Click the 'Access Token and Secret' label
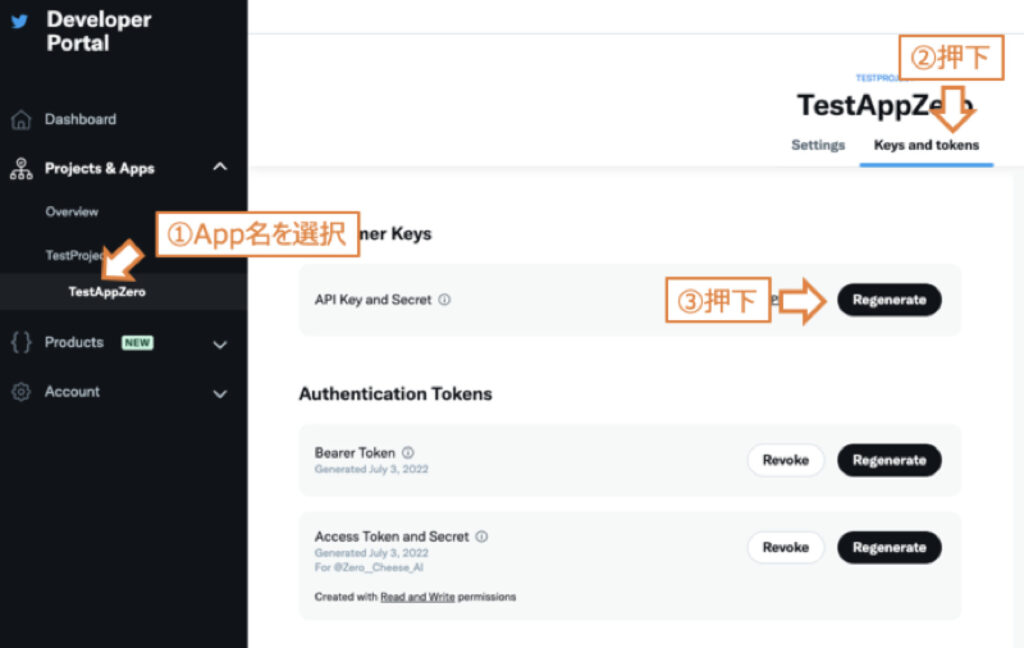 [x=391, y=536]
